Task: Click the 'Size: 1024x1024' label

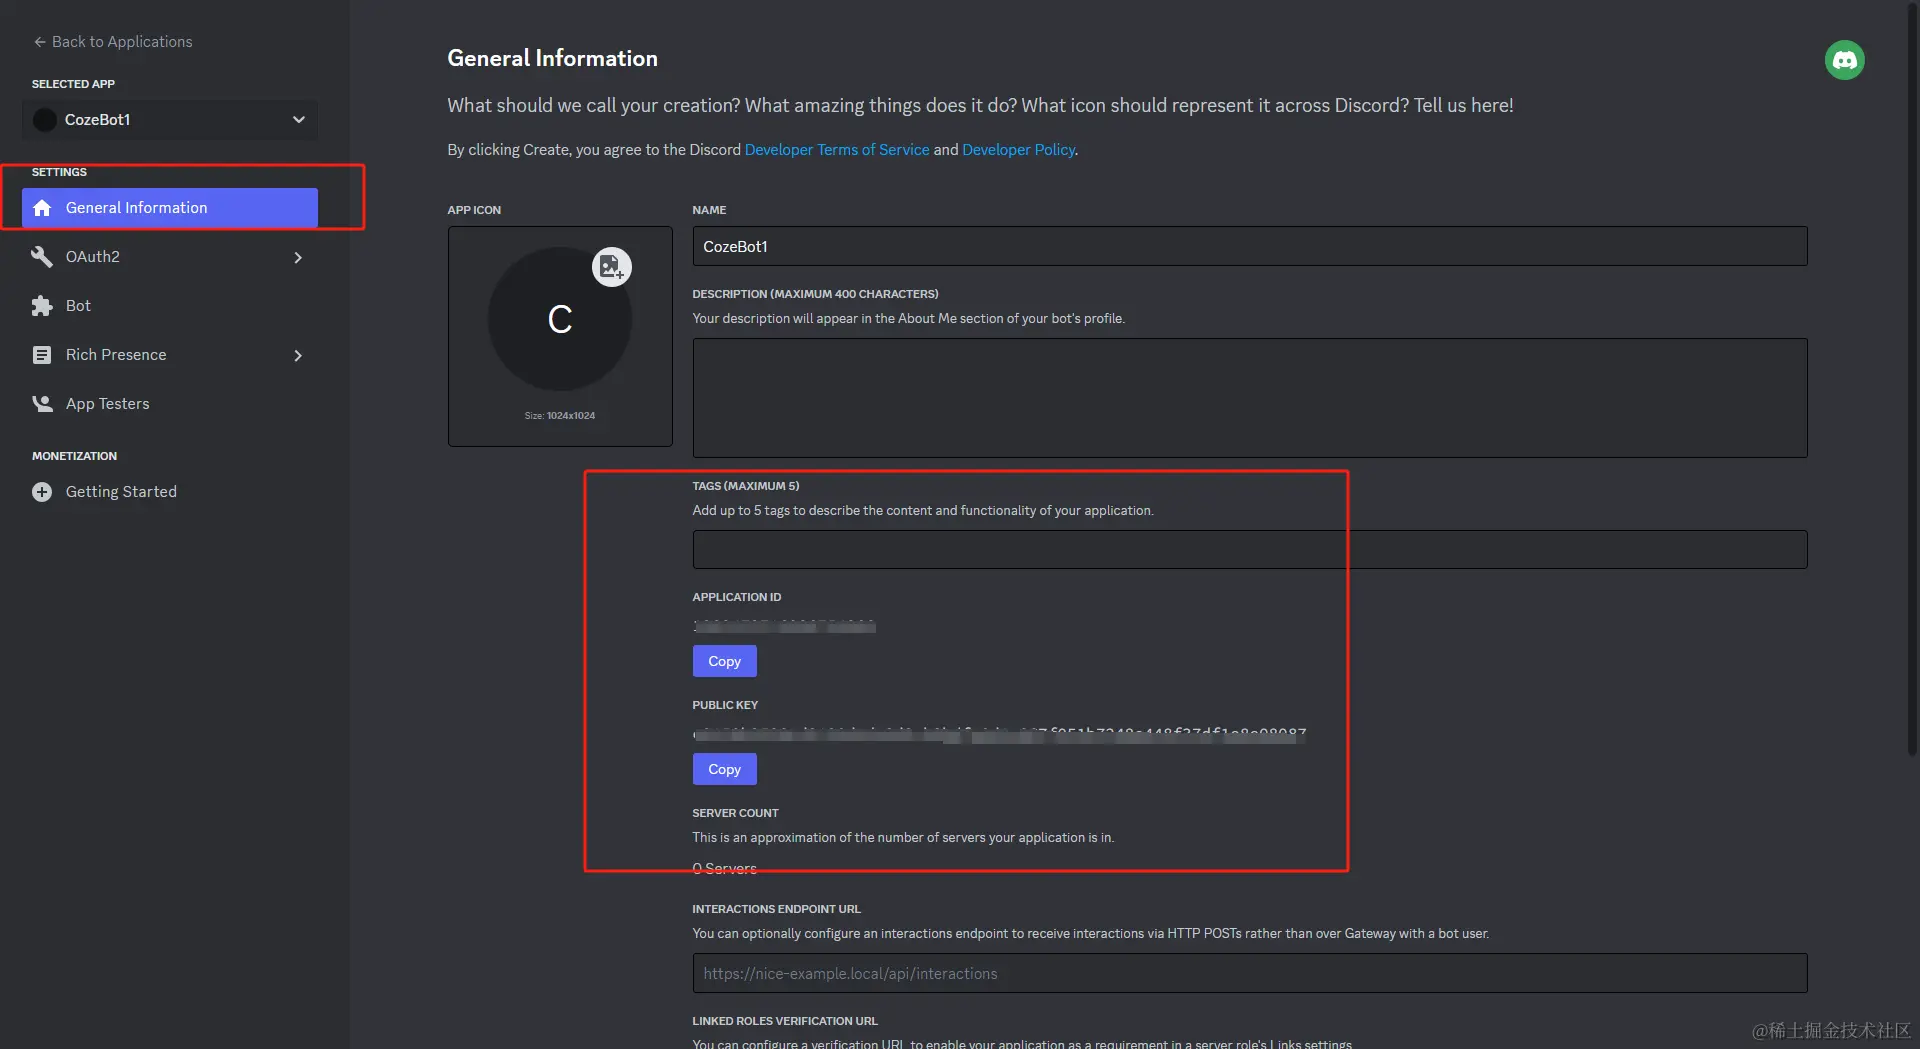Action: 560,416
